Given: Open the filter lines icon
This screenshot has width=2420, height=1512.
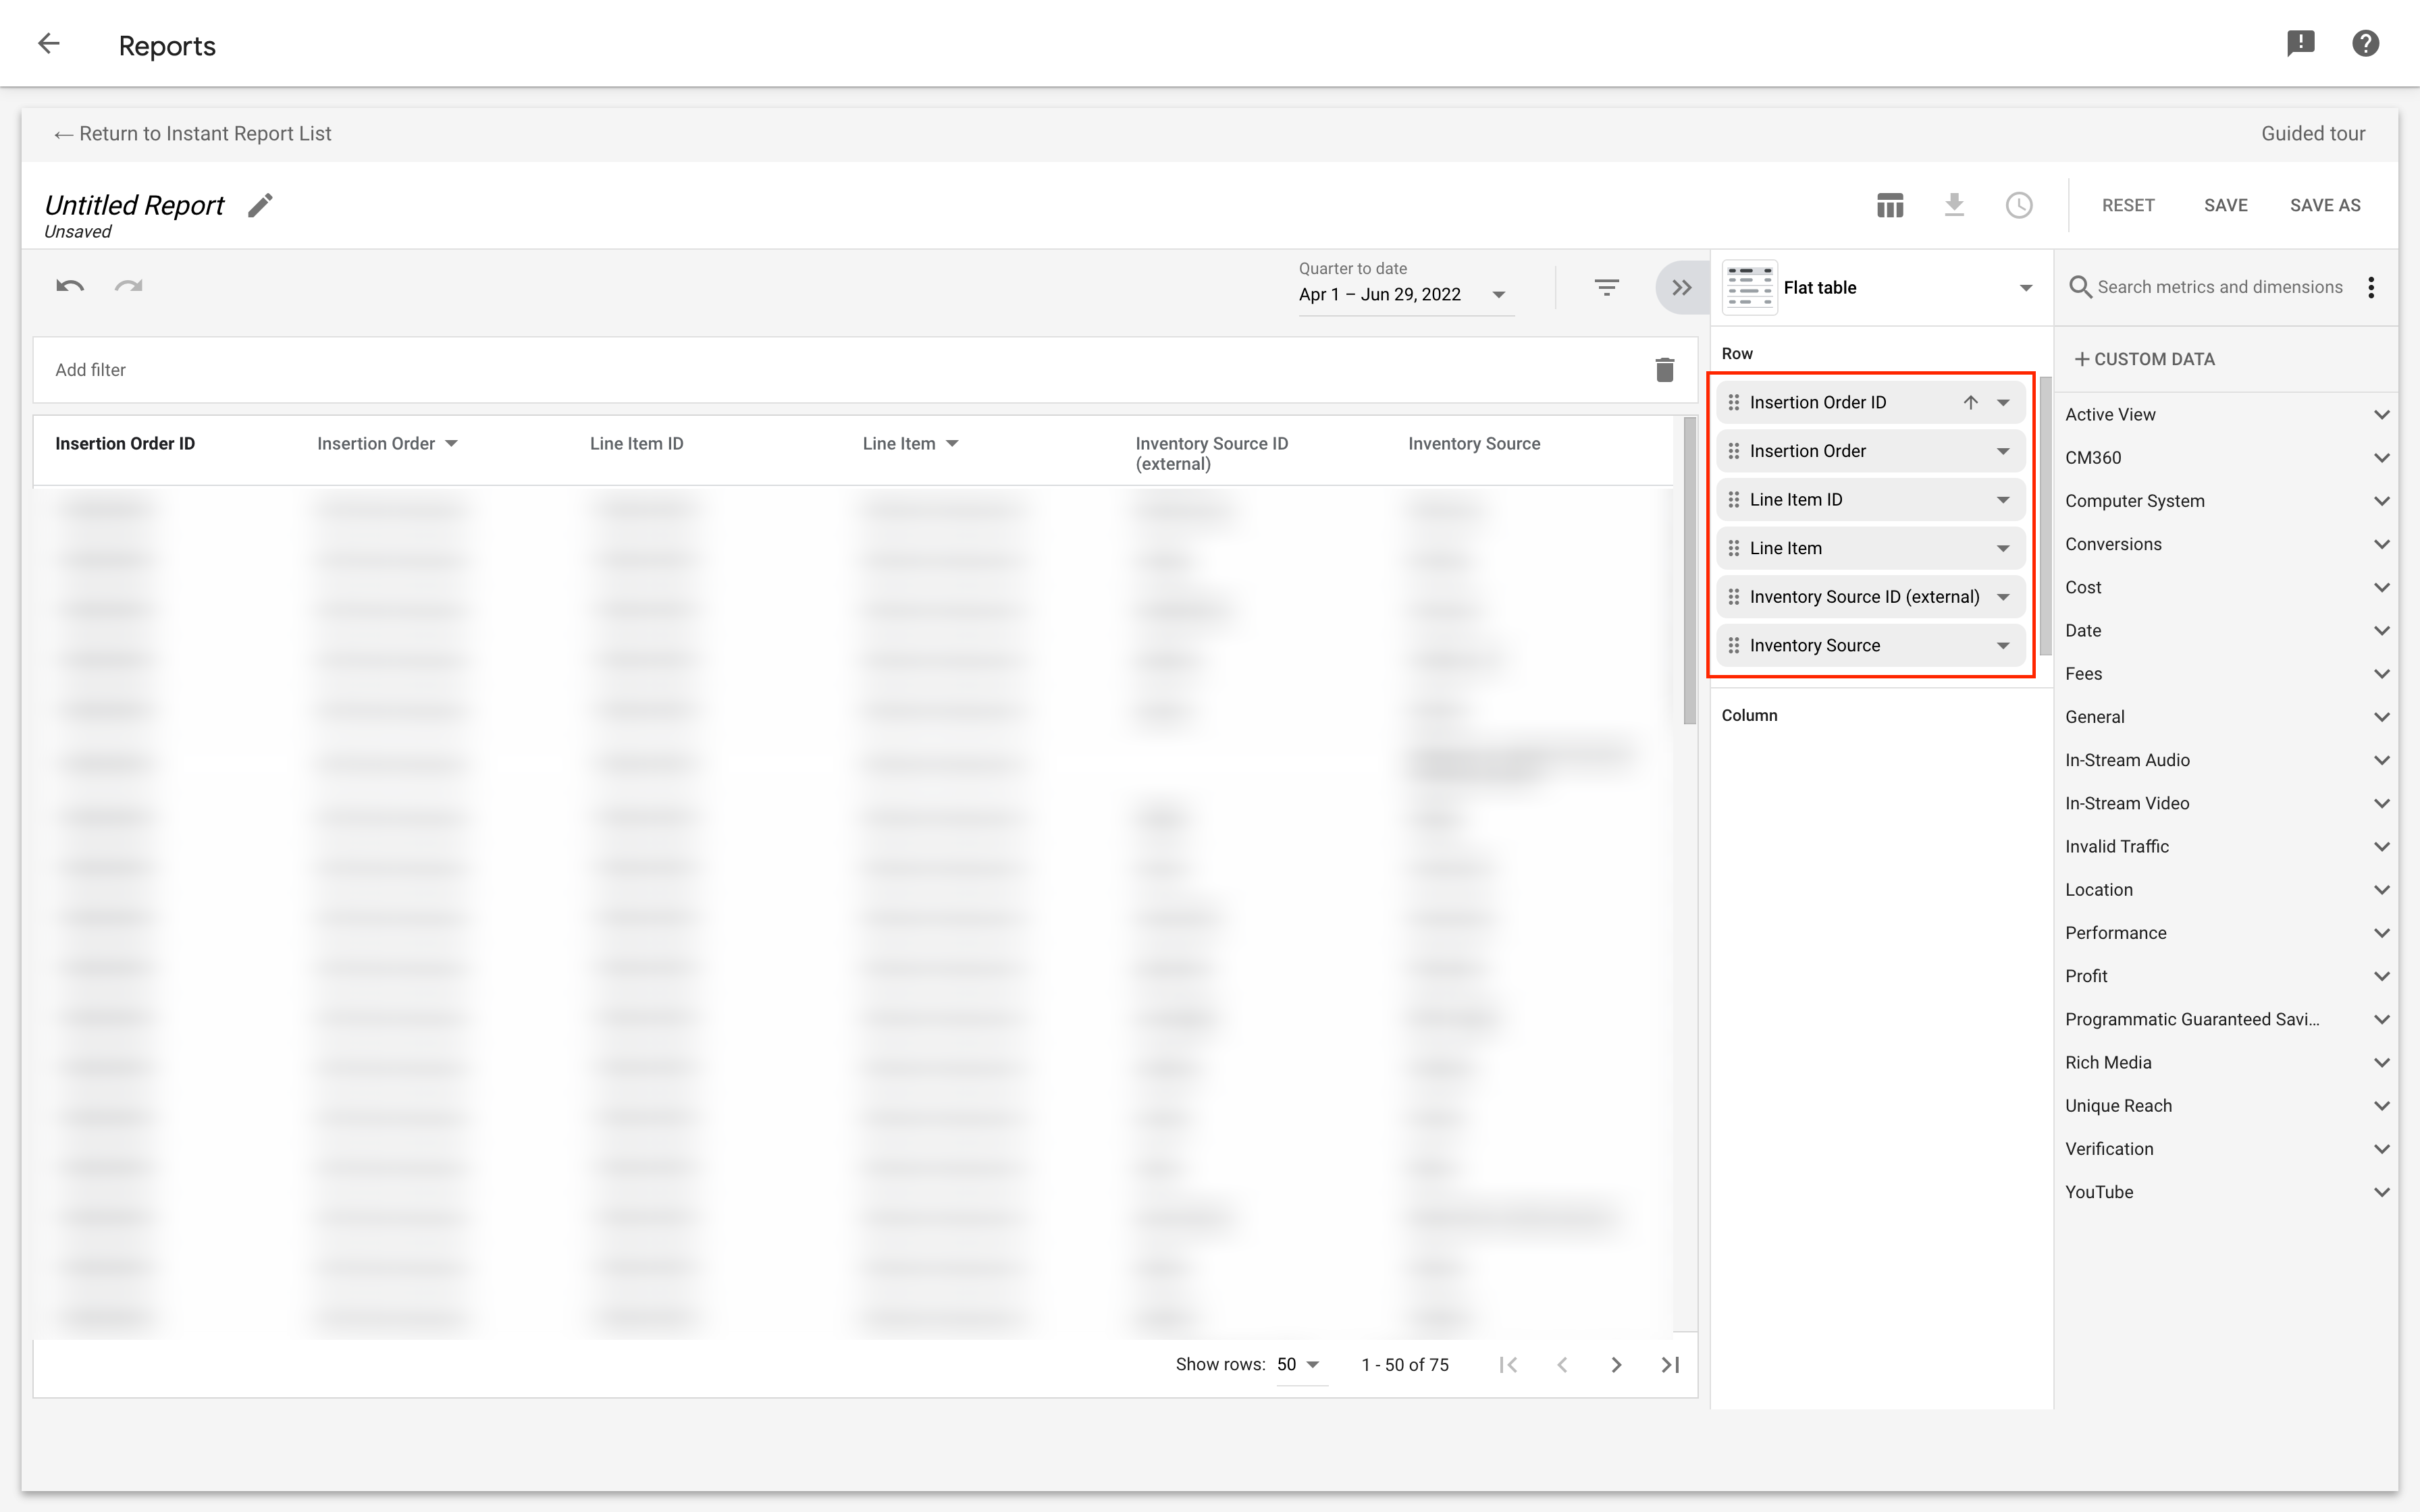Looking at the screenshot, I should 1606,288.
